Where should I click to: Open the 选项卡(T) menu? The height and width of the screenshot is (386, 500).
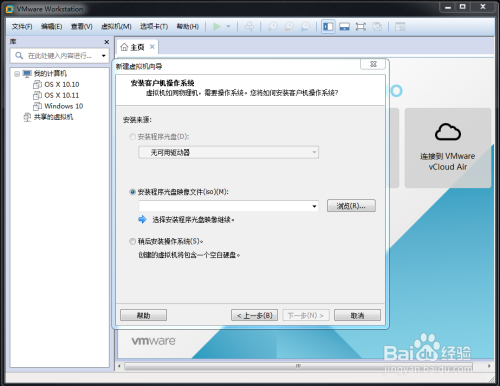click(154, 26)
